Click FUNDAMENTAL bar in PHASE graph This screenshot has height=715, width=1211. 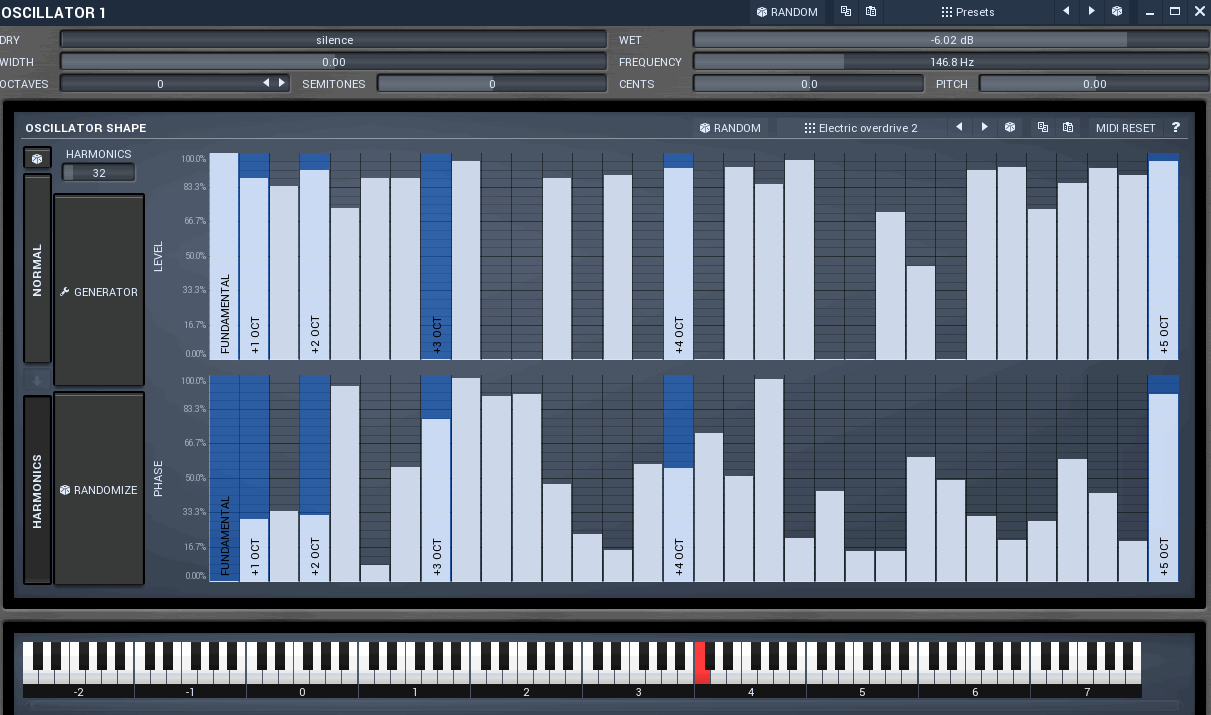(x=224, y=478)
